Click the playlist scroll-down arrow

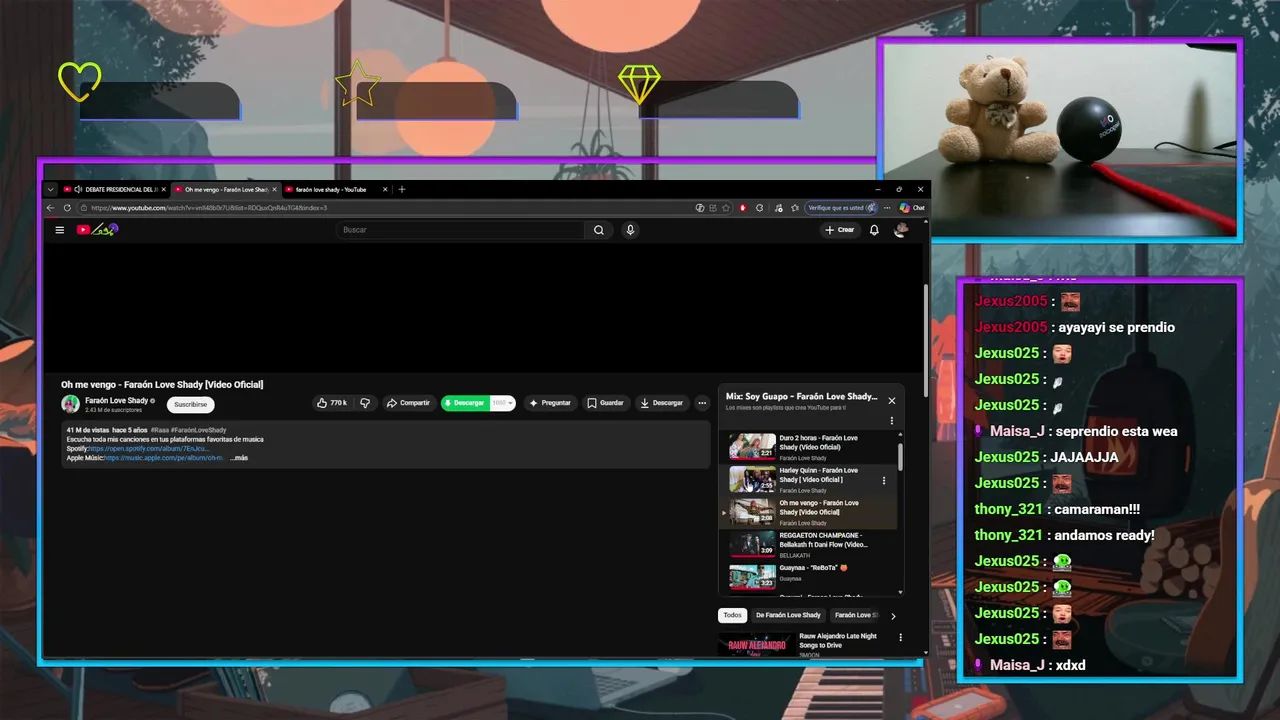pos(900,591)
